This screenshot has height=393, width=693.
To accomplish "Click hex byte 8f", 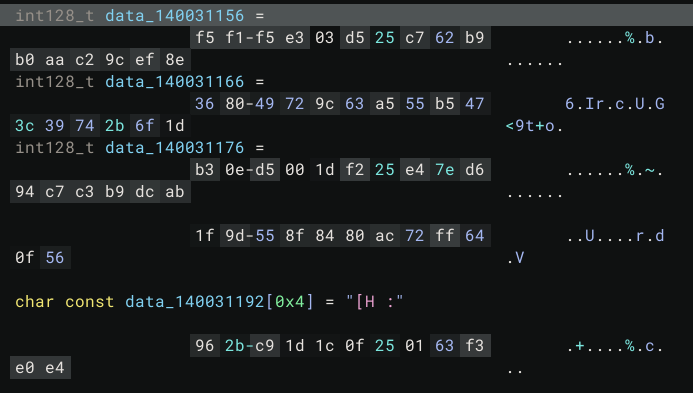I will pyautogui.click(x=294, y=236).
